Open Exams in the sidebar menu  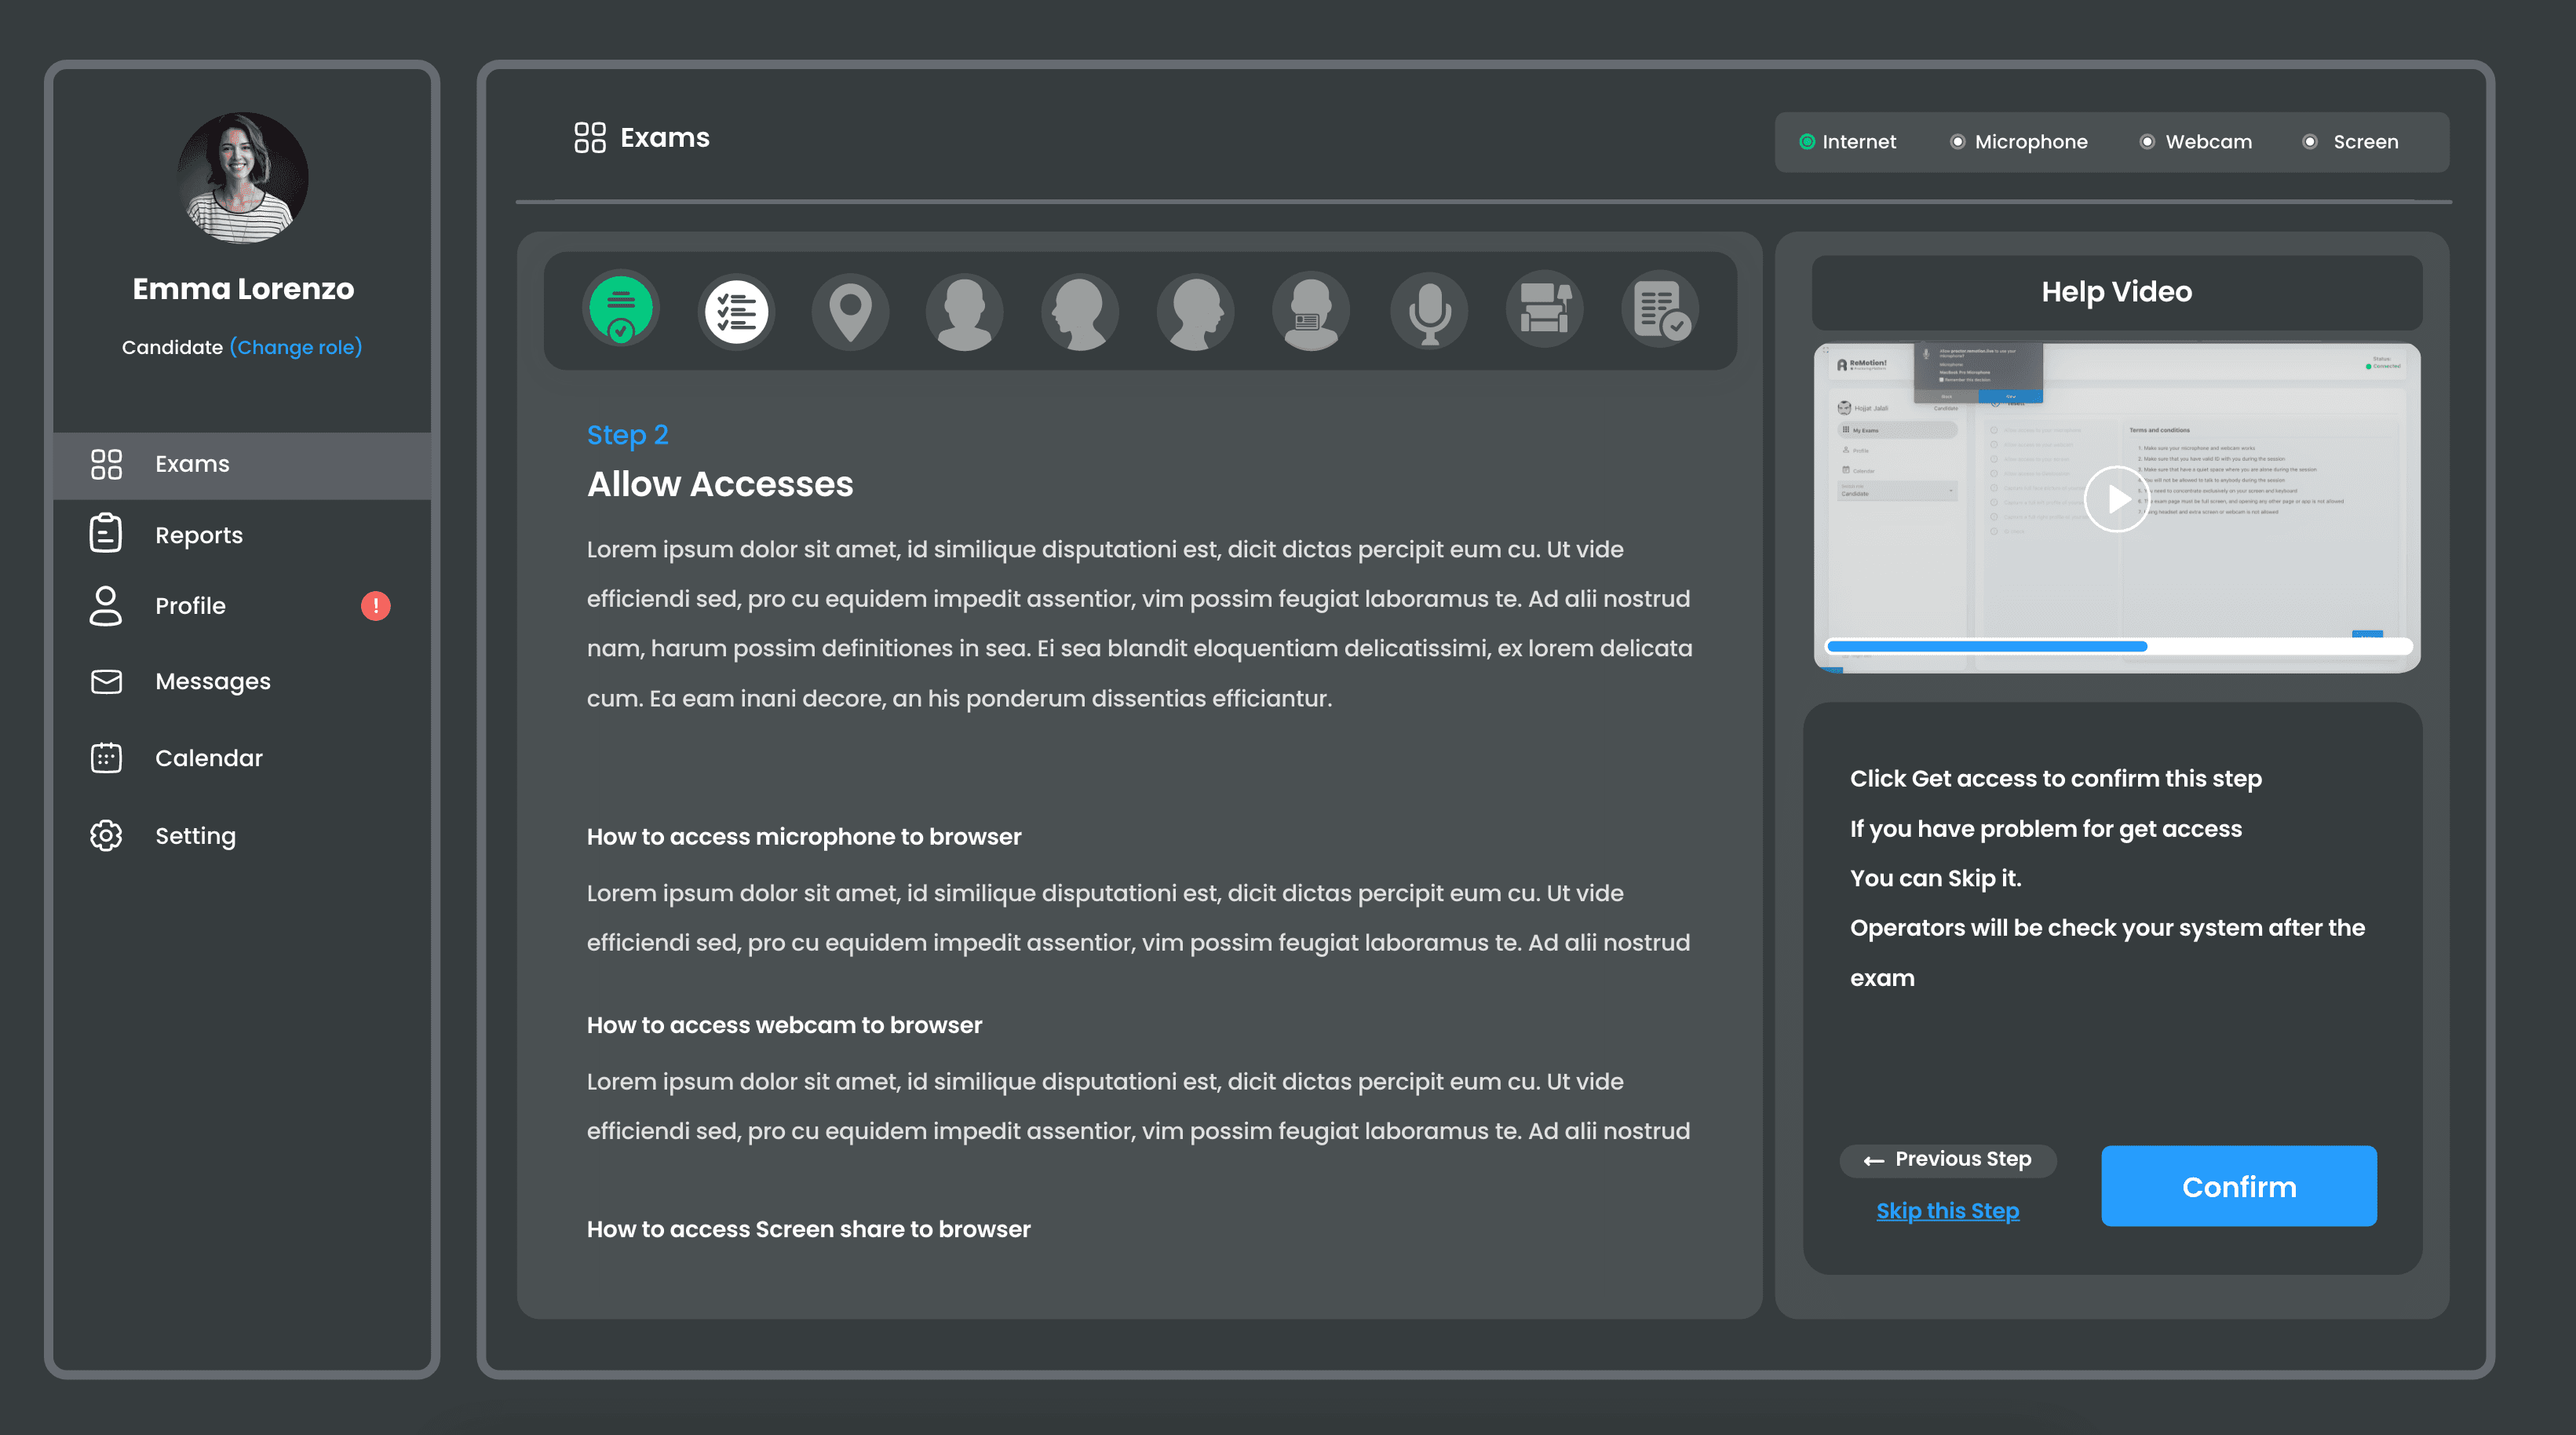coord(242,465)
